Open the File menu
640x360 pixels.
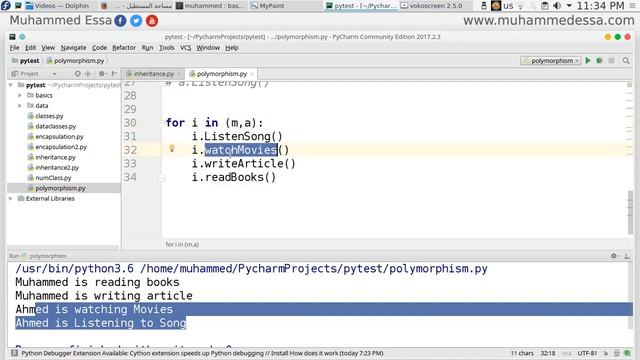point(14,48)
